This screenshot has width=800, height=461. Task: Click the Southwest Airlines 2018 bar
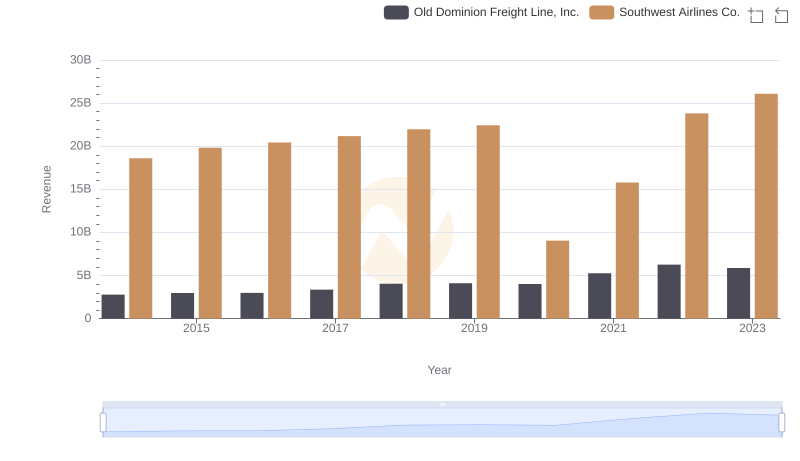point(419,224)
